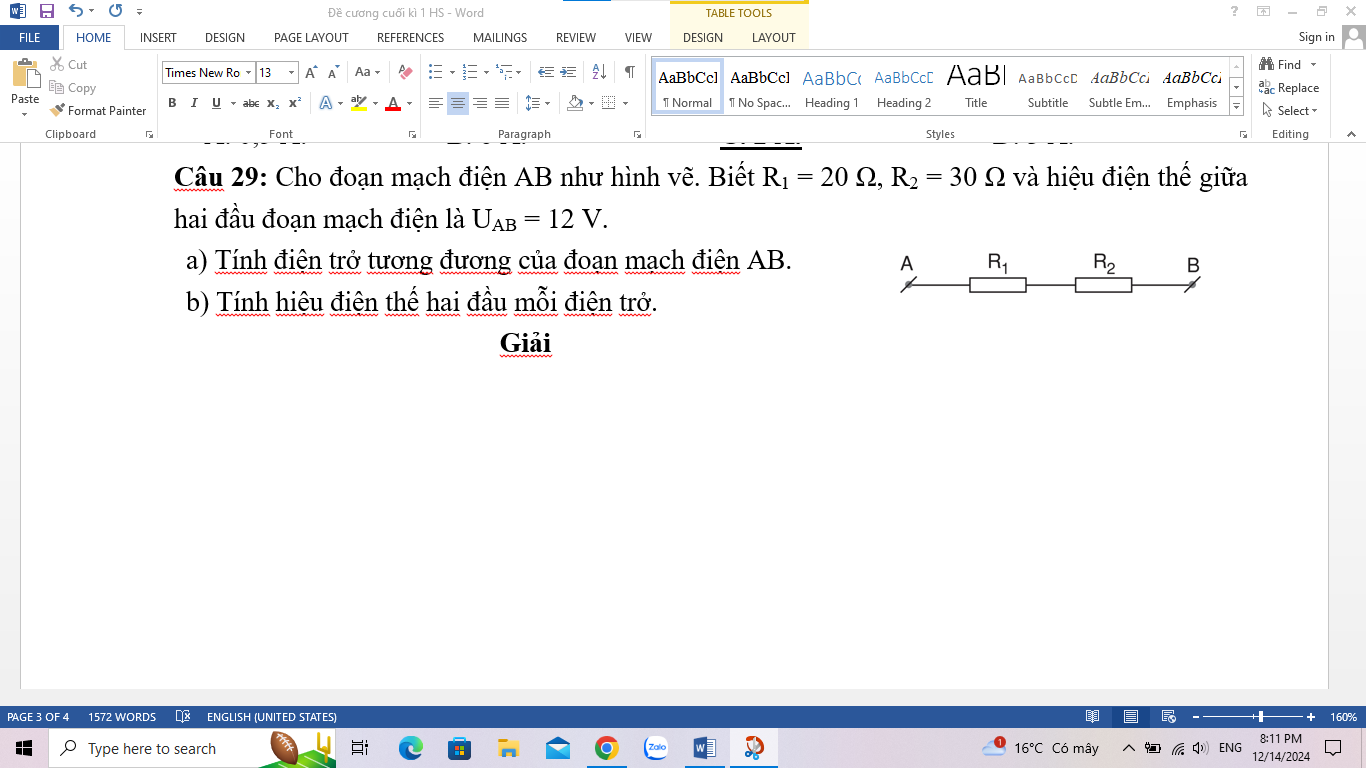Launch Google Chrome from taskbar
This screenshot has width=1366, height=768.
pos(606,748)
